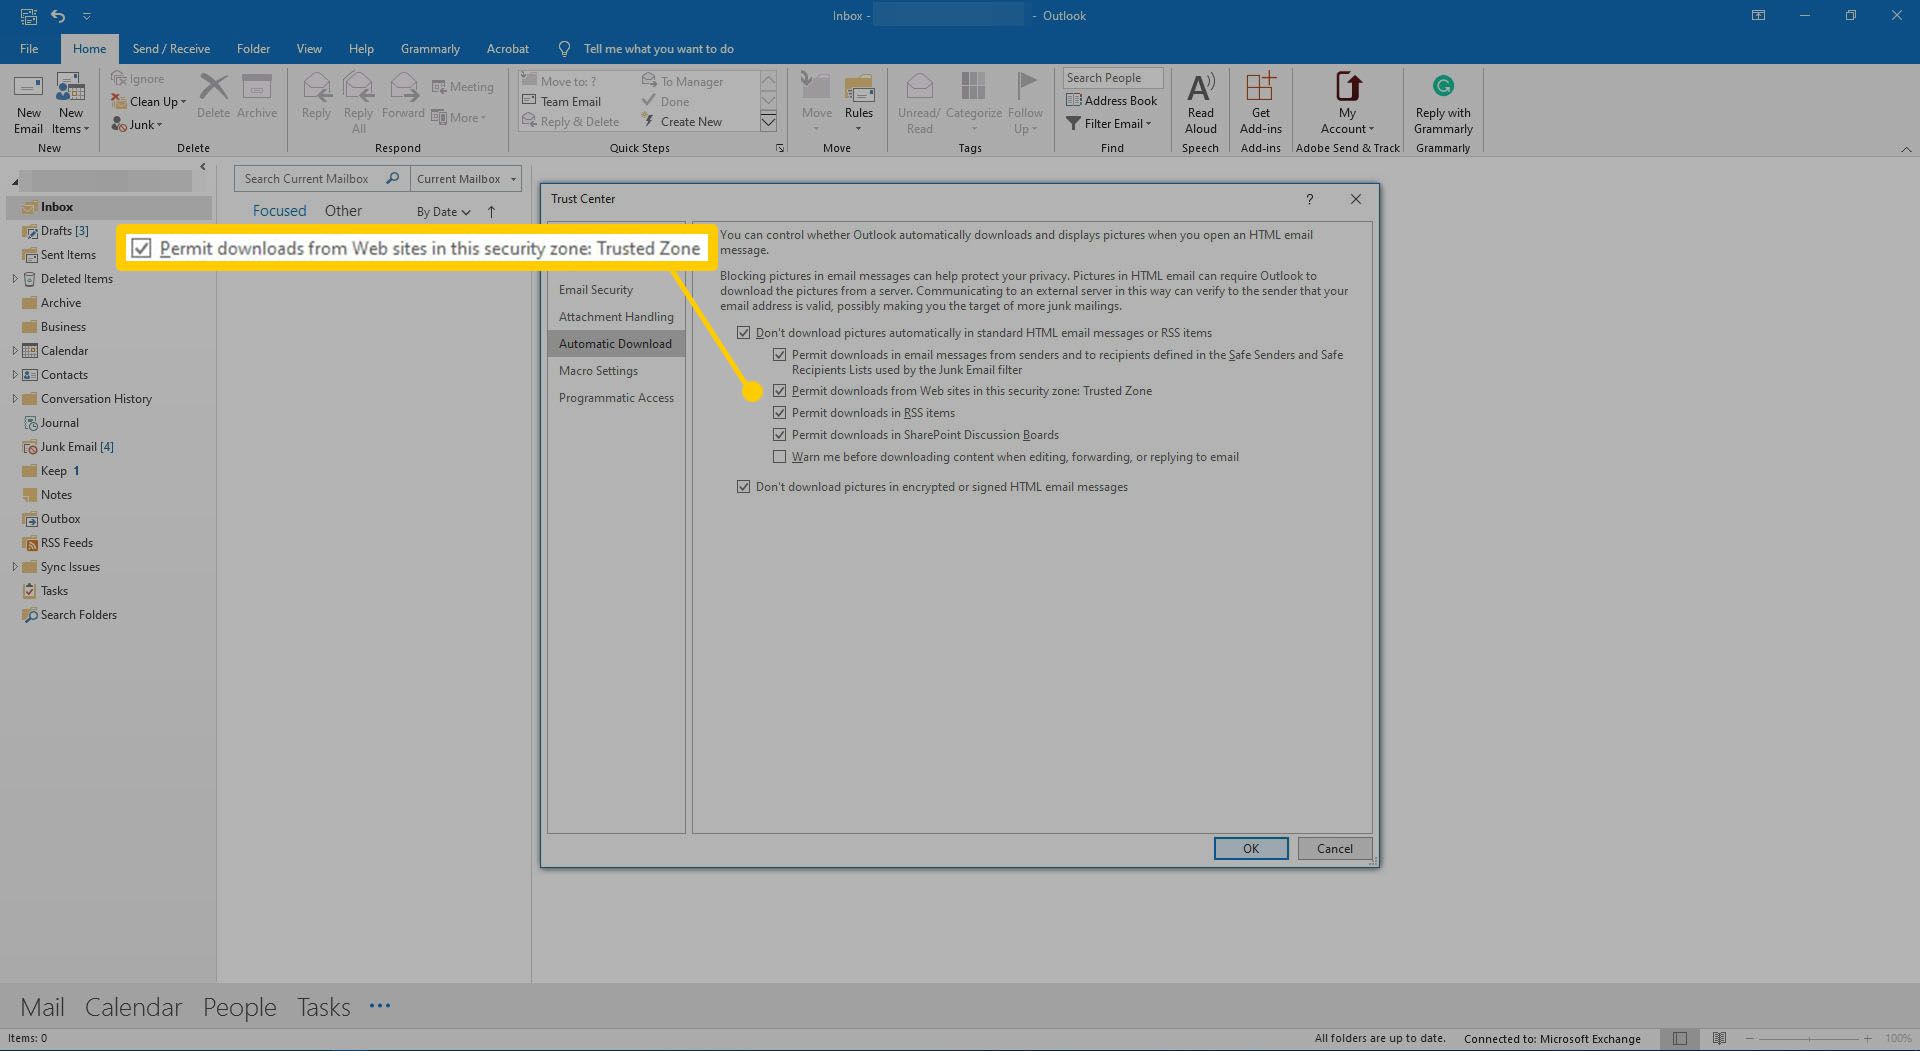The height and width of the screenshot is (1051, 1920).
Task: Click the Follow Up flag icon
Action: click(1026, 86)
